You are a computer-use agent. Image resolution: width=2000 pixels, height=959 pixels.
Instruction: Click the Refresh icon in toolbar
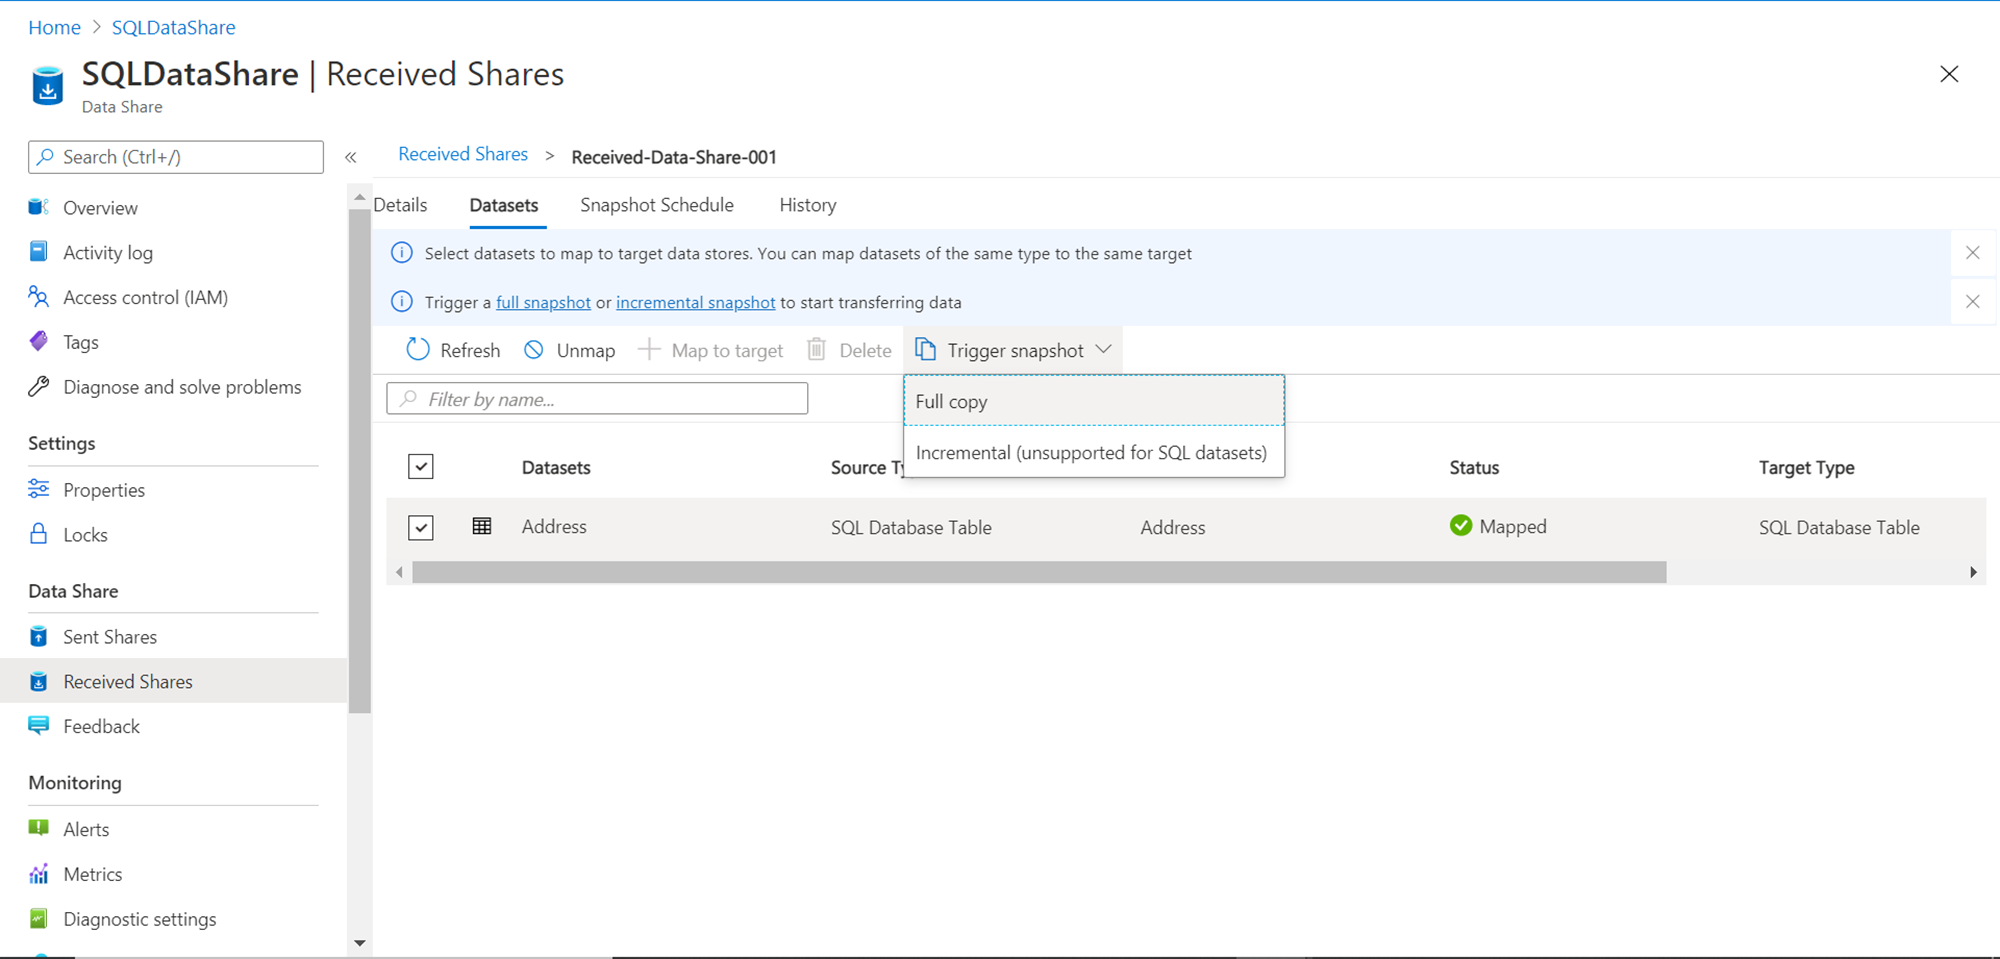coord(418,350)
